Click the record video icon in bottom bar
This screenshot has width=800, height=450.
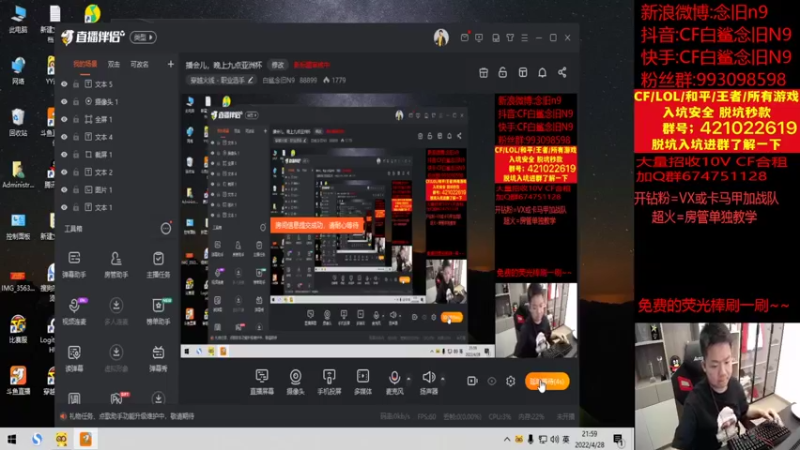click(x=472, y=381)
